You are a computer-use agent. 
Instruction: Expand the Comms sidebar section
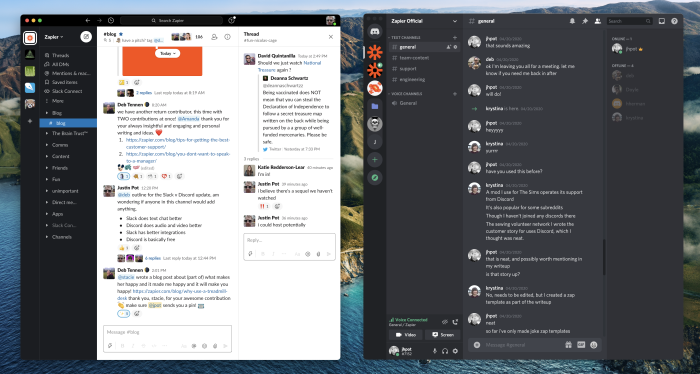[x=47, y=145]
